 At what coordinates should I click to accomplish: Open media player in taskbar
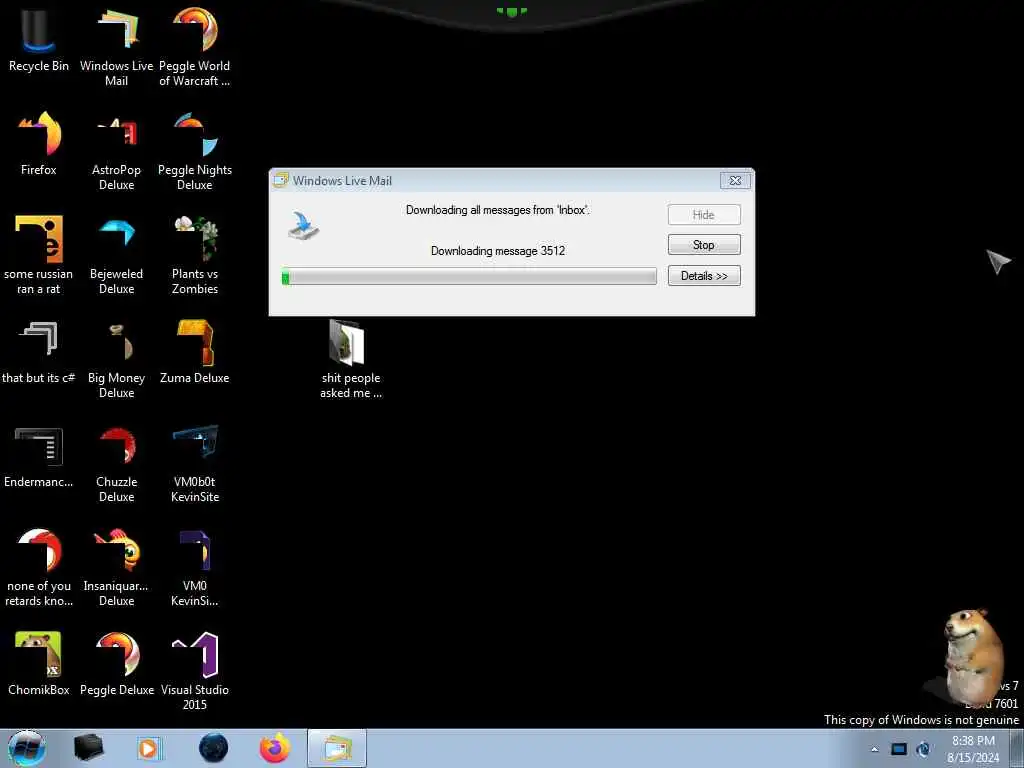coord(149,748)
